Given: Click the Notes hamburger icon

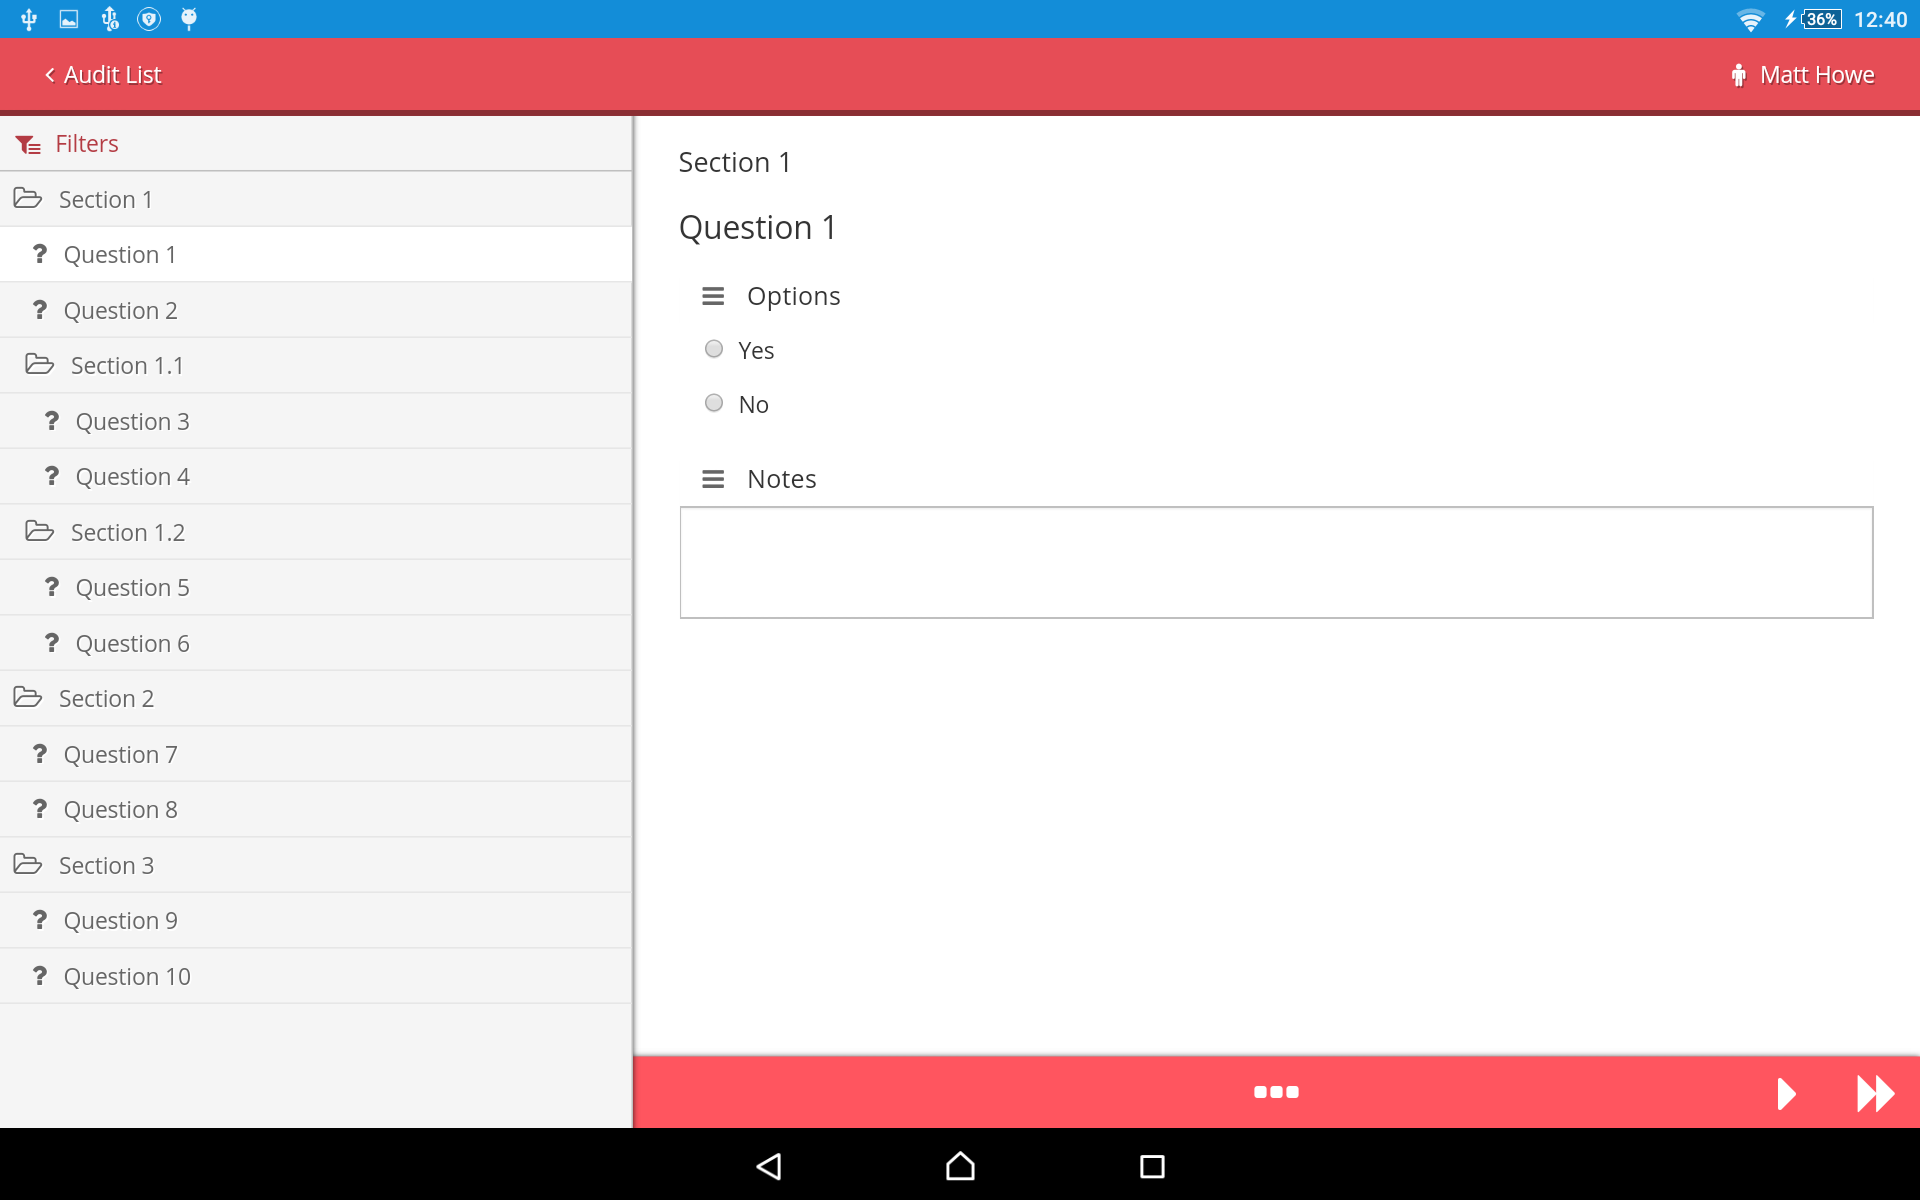Looking at the screenshot, I should pyautogui.click(x=713, y=479).
